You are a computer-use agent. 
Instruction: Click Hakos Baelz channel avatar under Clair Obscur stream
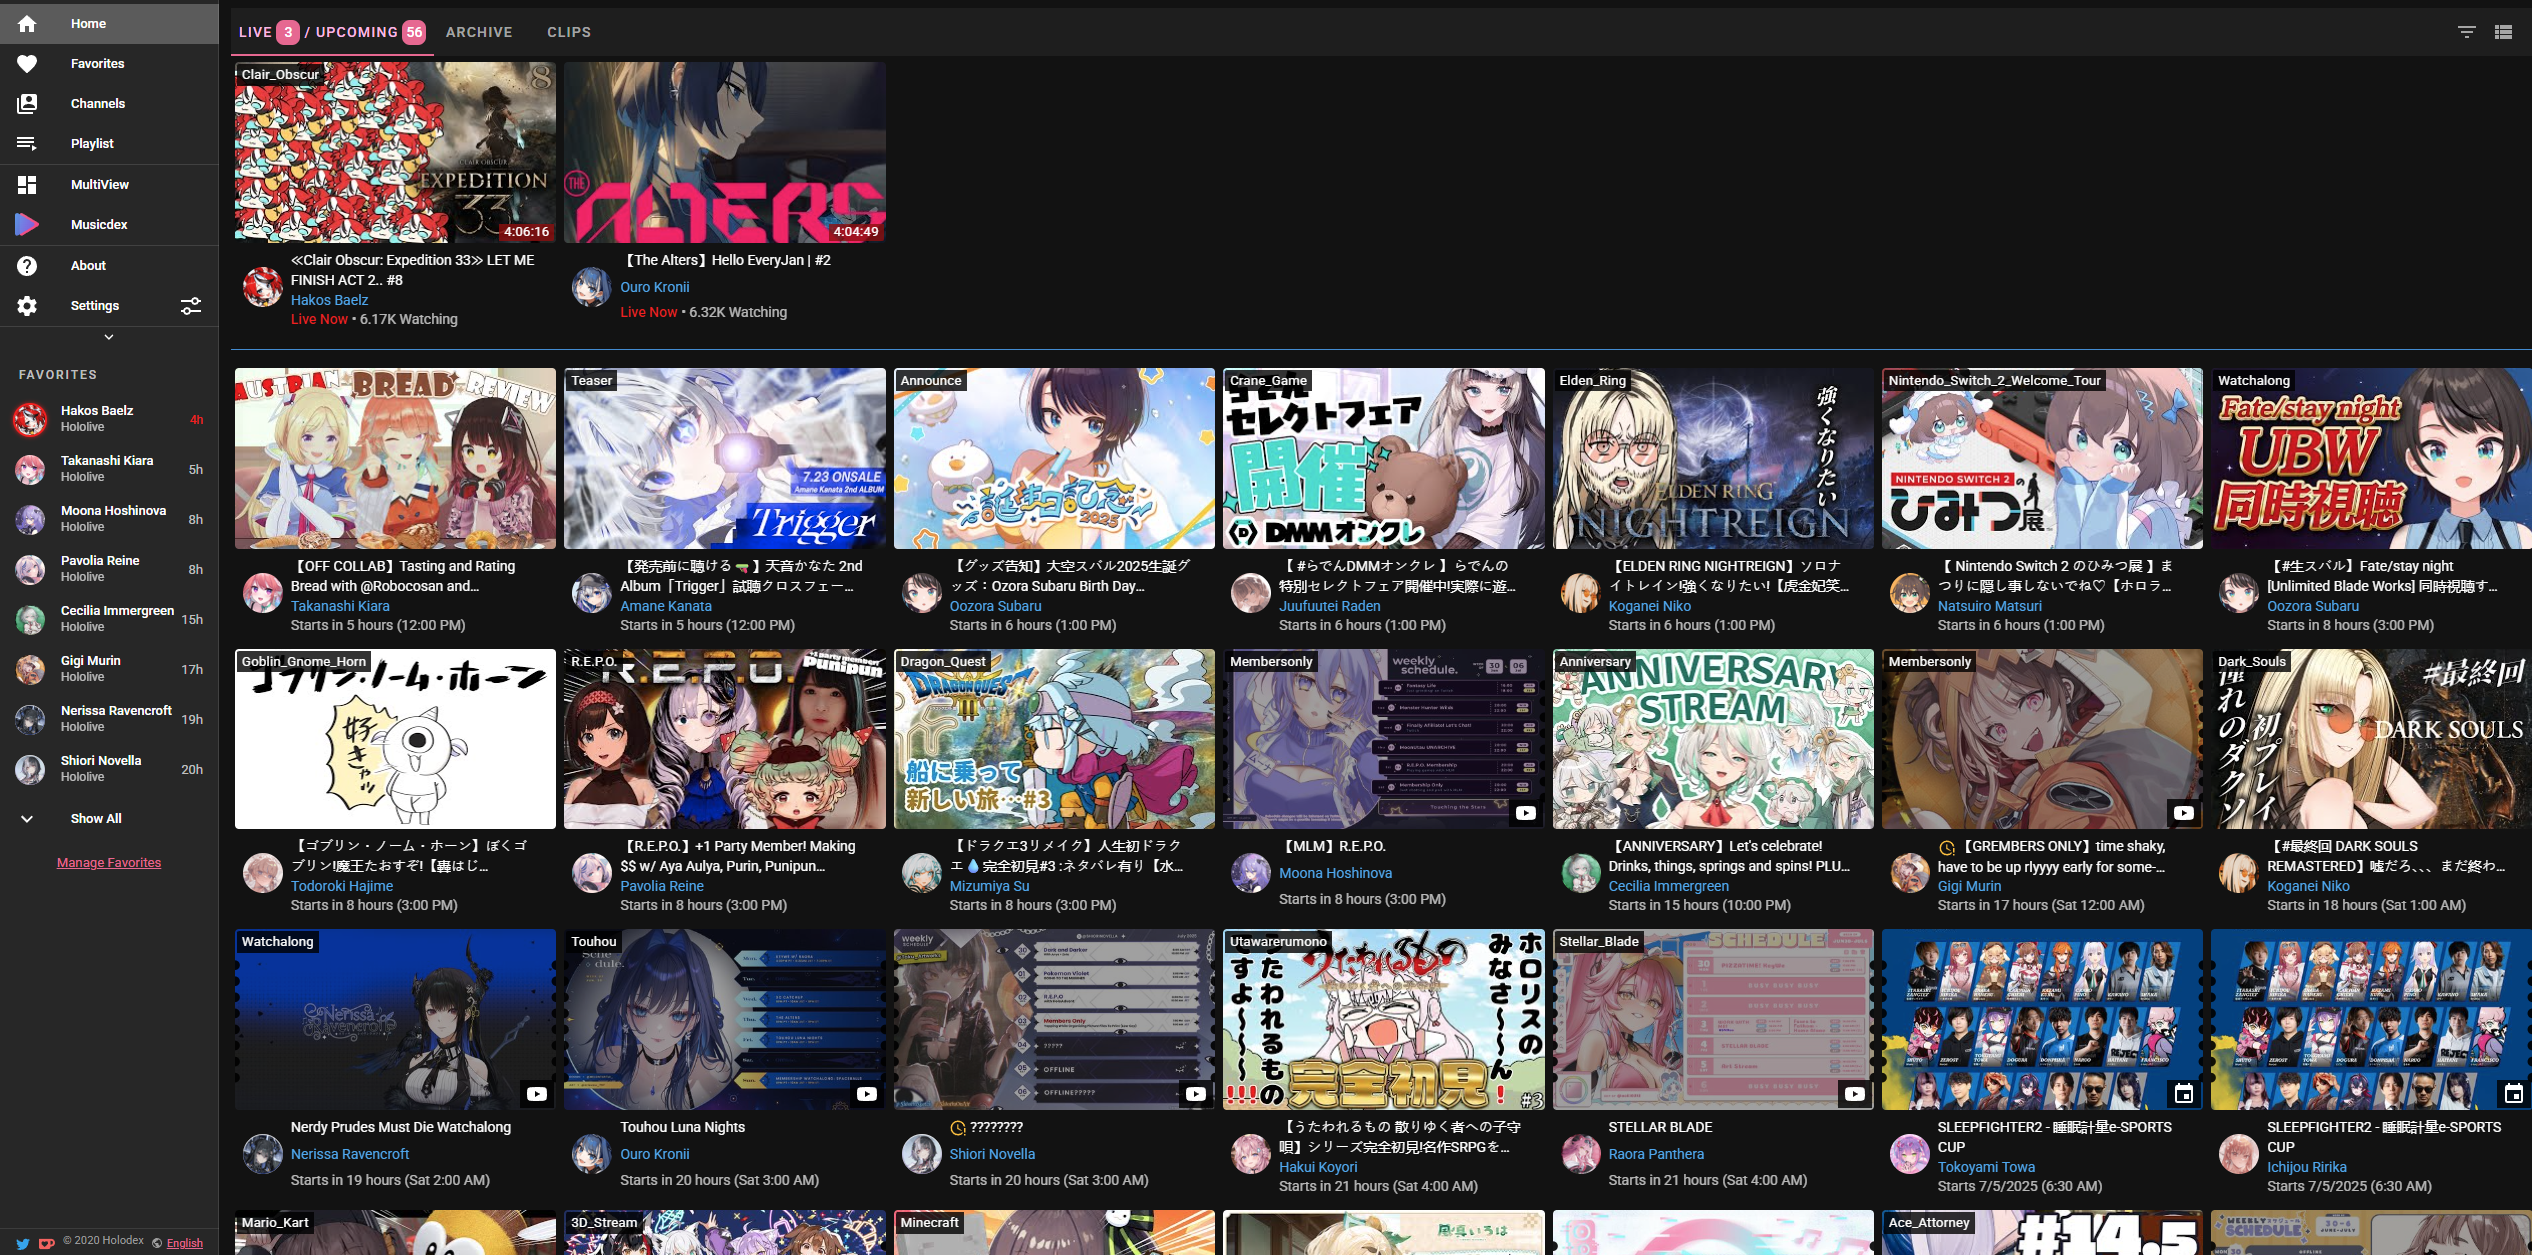coord(263,287)
